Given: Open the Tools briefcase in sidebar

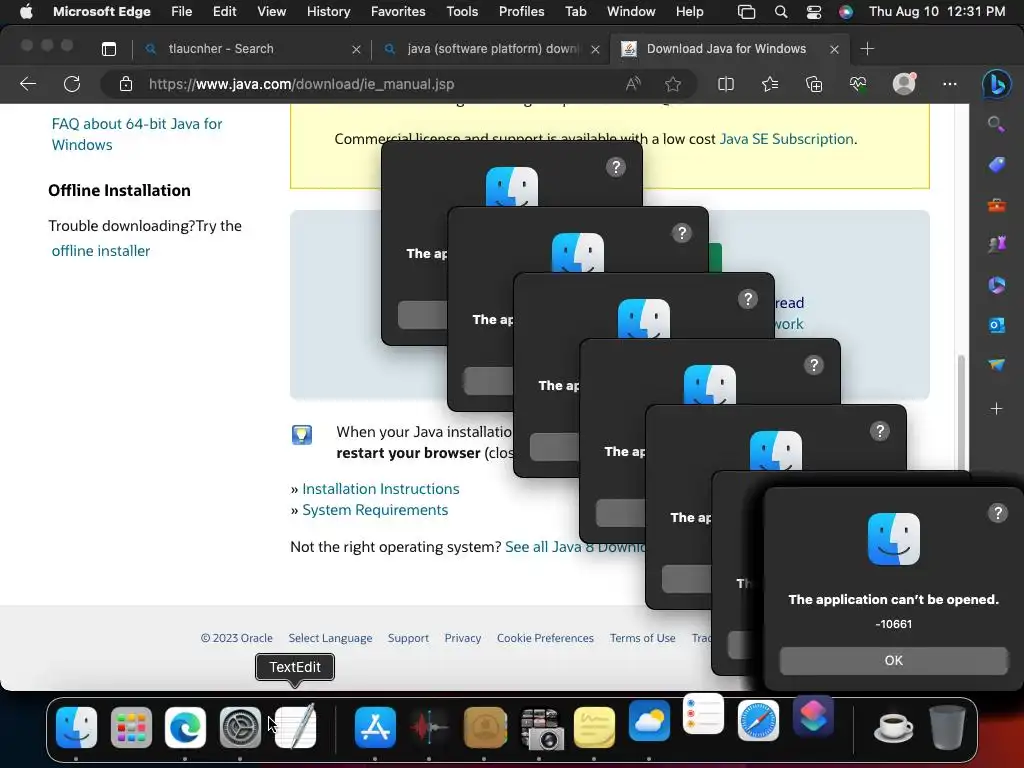Looking at the screenshot, I should [x=996, y=205].
